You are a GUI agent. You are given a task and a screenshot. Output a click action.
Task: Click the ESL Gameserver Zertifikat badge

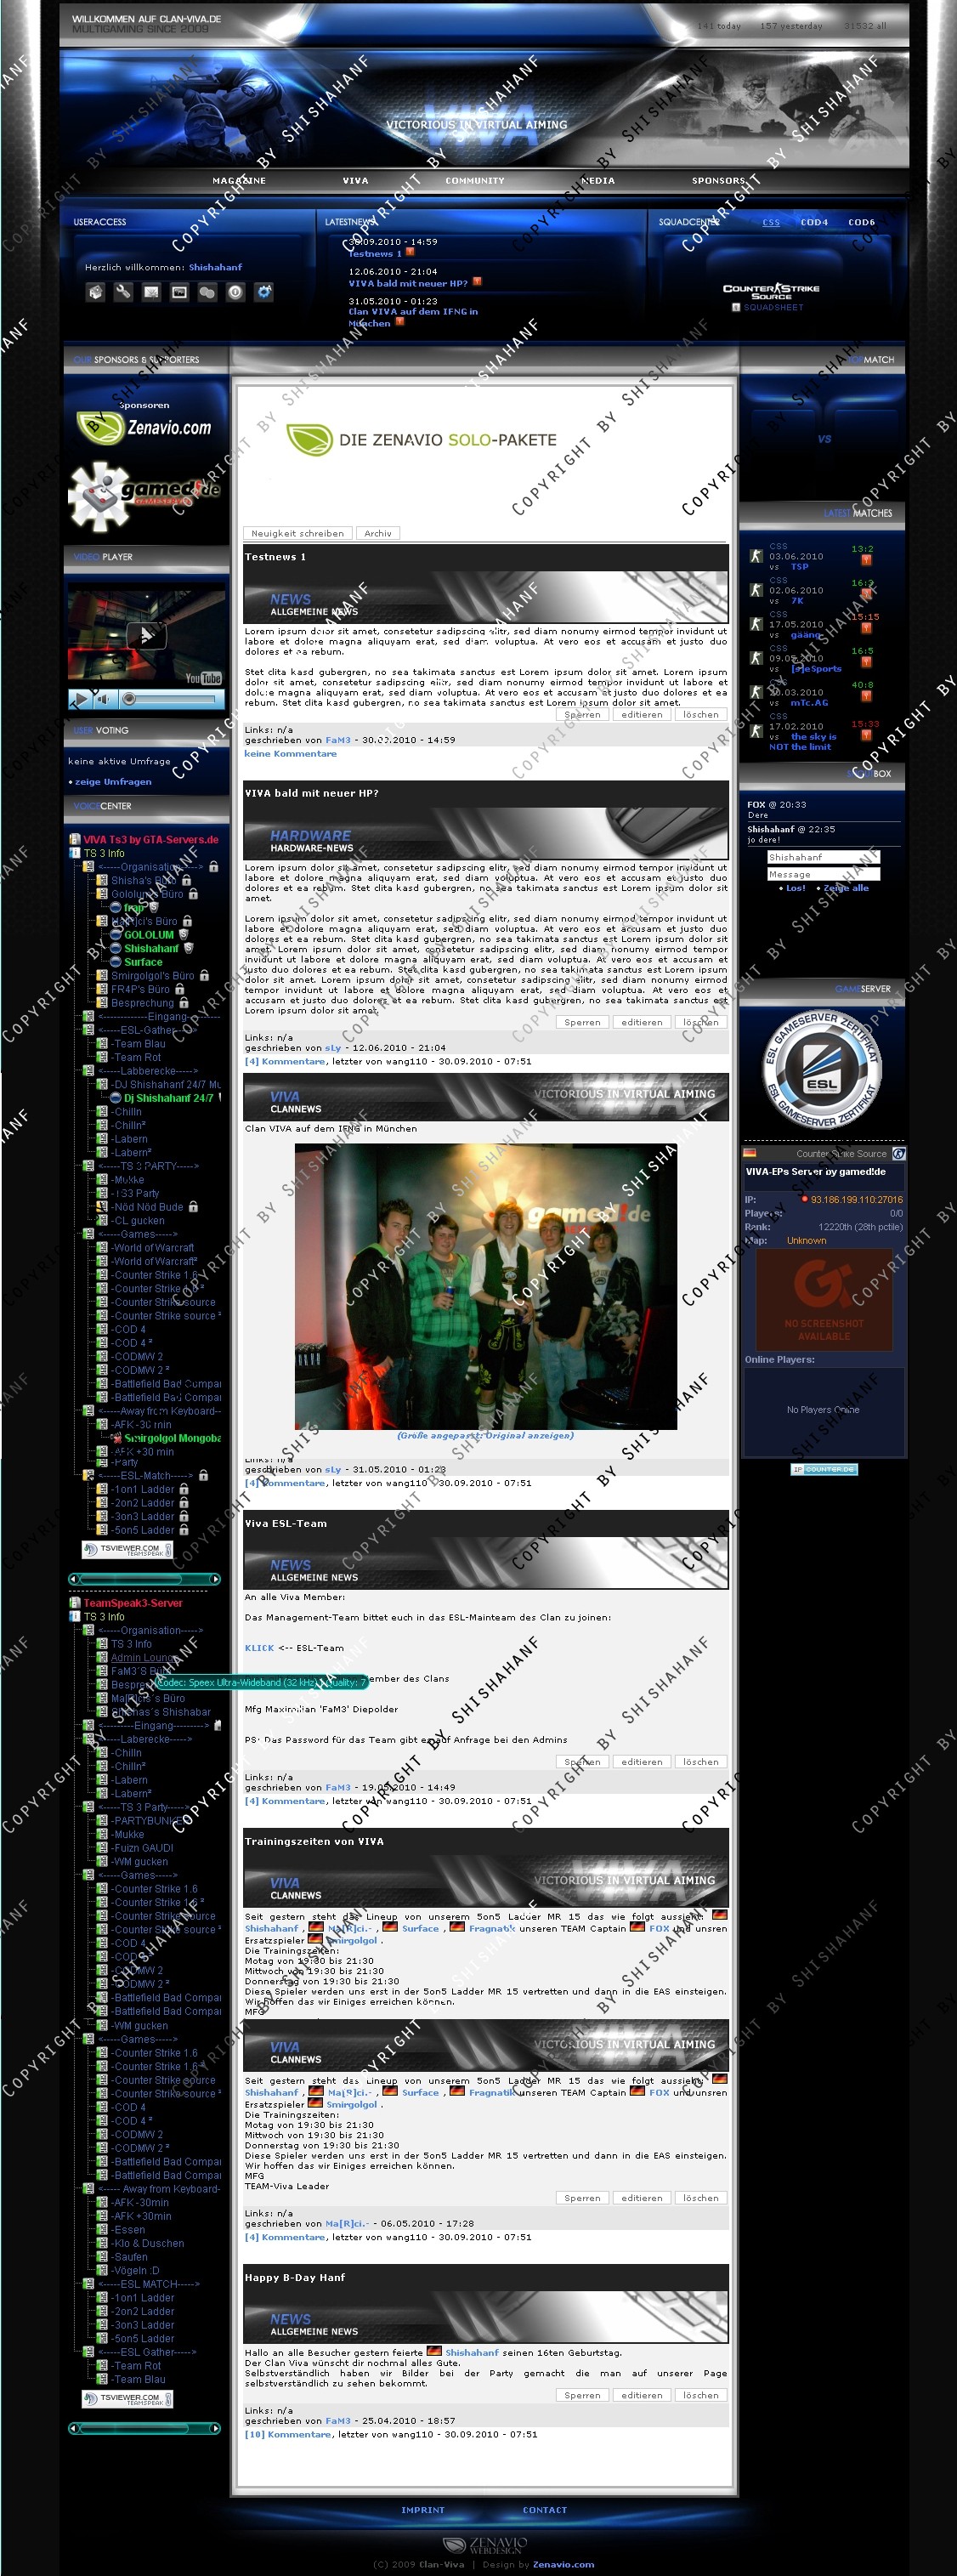click(823, 1070)
